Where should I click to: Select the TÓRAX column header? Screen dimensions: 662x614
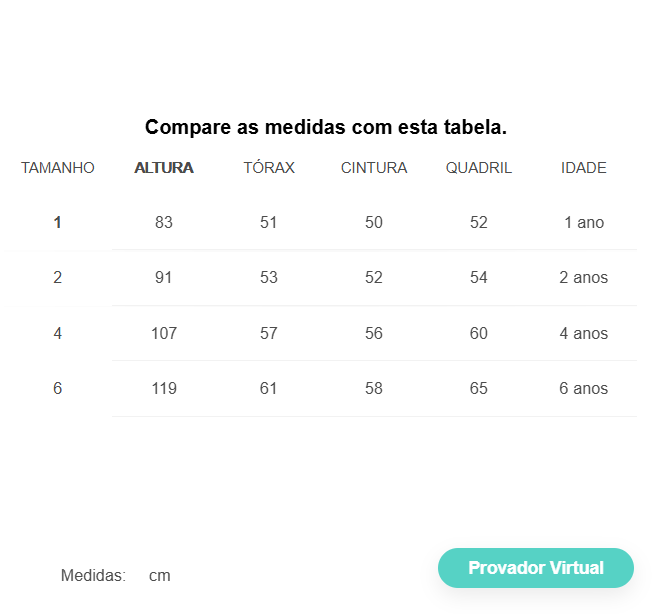[x=269, y=168]
